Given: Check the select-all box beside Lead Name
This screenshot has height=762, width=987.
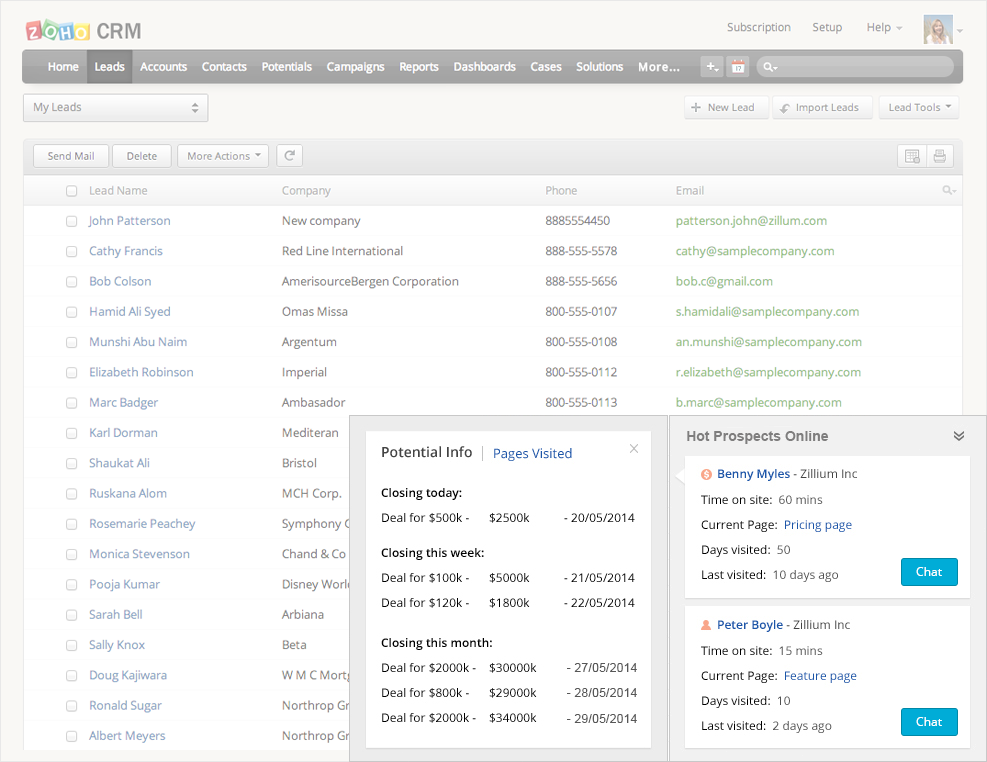Looking at the screenshot, I should pyautogui.click(x=72, y=191).
